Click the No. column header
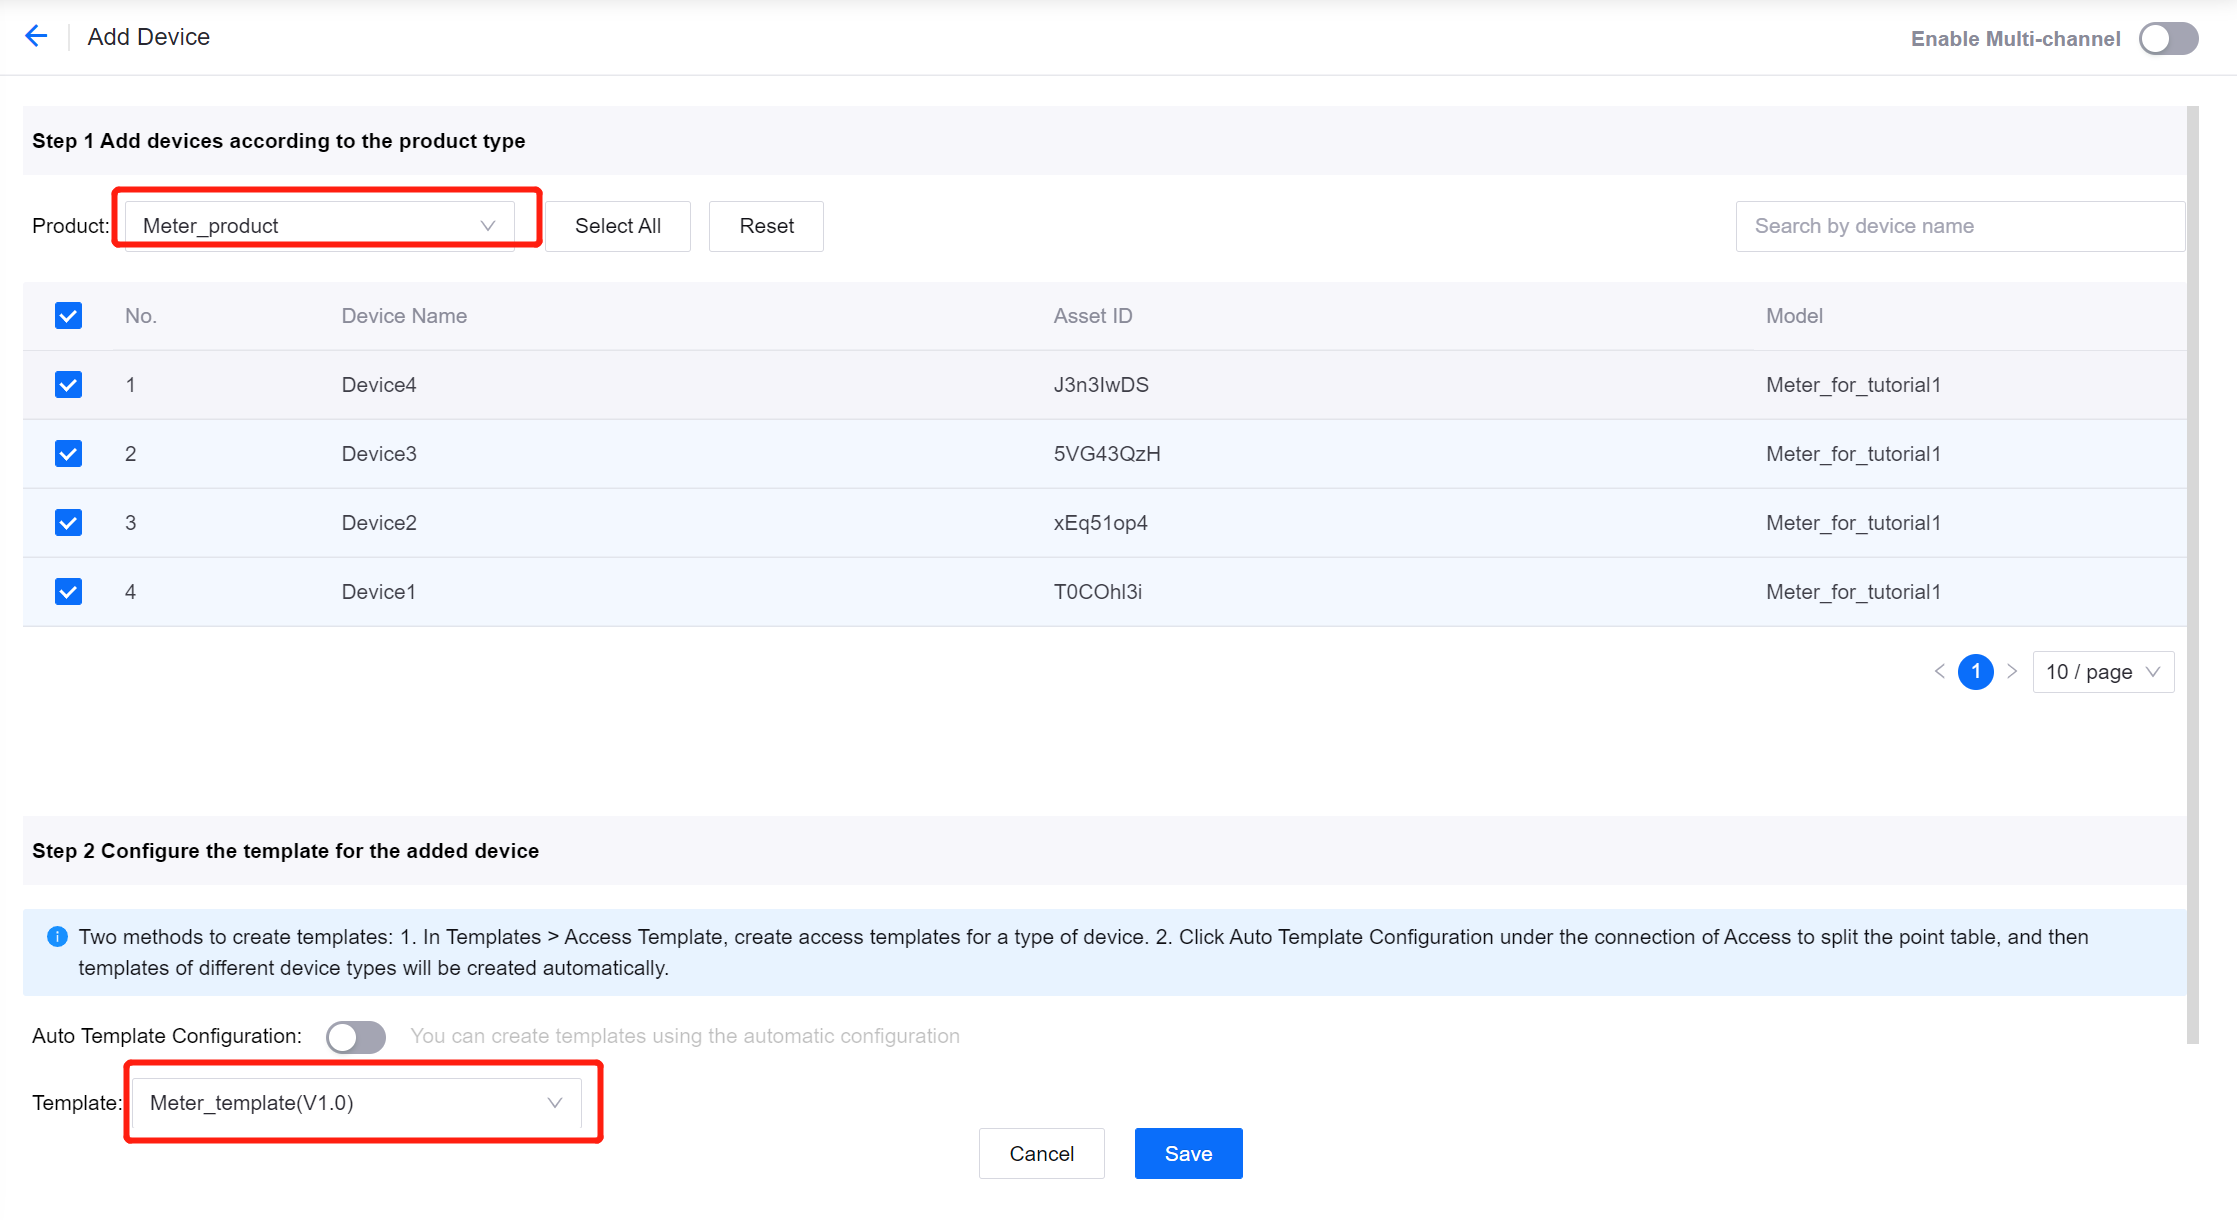The image size is (2237, 1220). tap(141, 316)
